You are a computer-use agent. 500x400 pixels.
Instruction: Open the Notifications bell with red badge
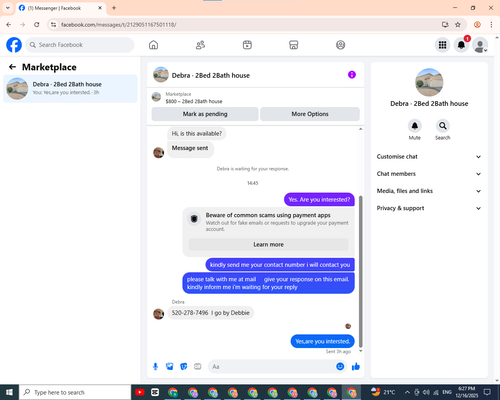coord(461,45)
